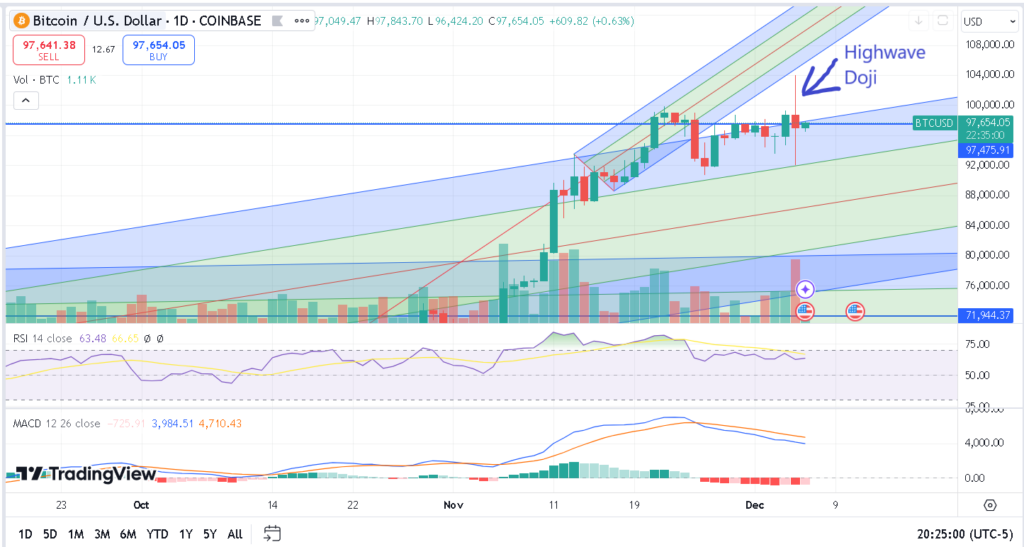This screenshot has width=1024, height=547.
Task: Click the MACD signal value 4,710.43
Action: [x=220, y=424]
